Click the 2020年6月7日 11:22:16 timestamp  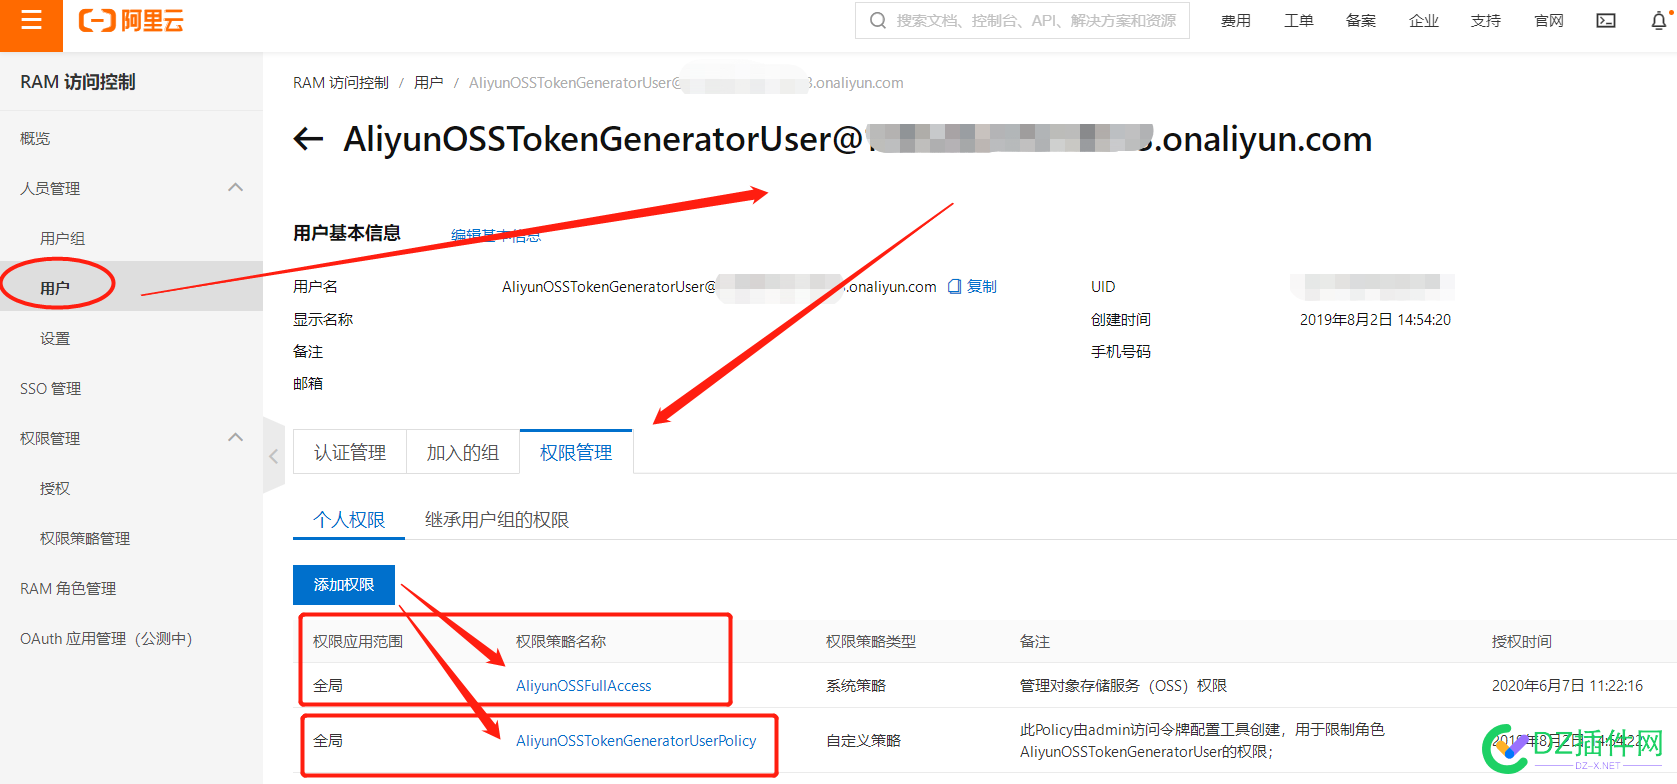click(x=1567, y=685)
